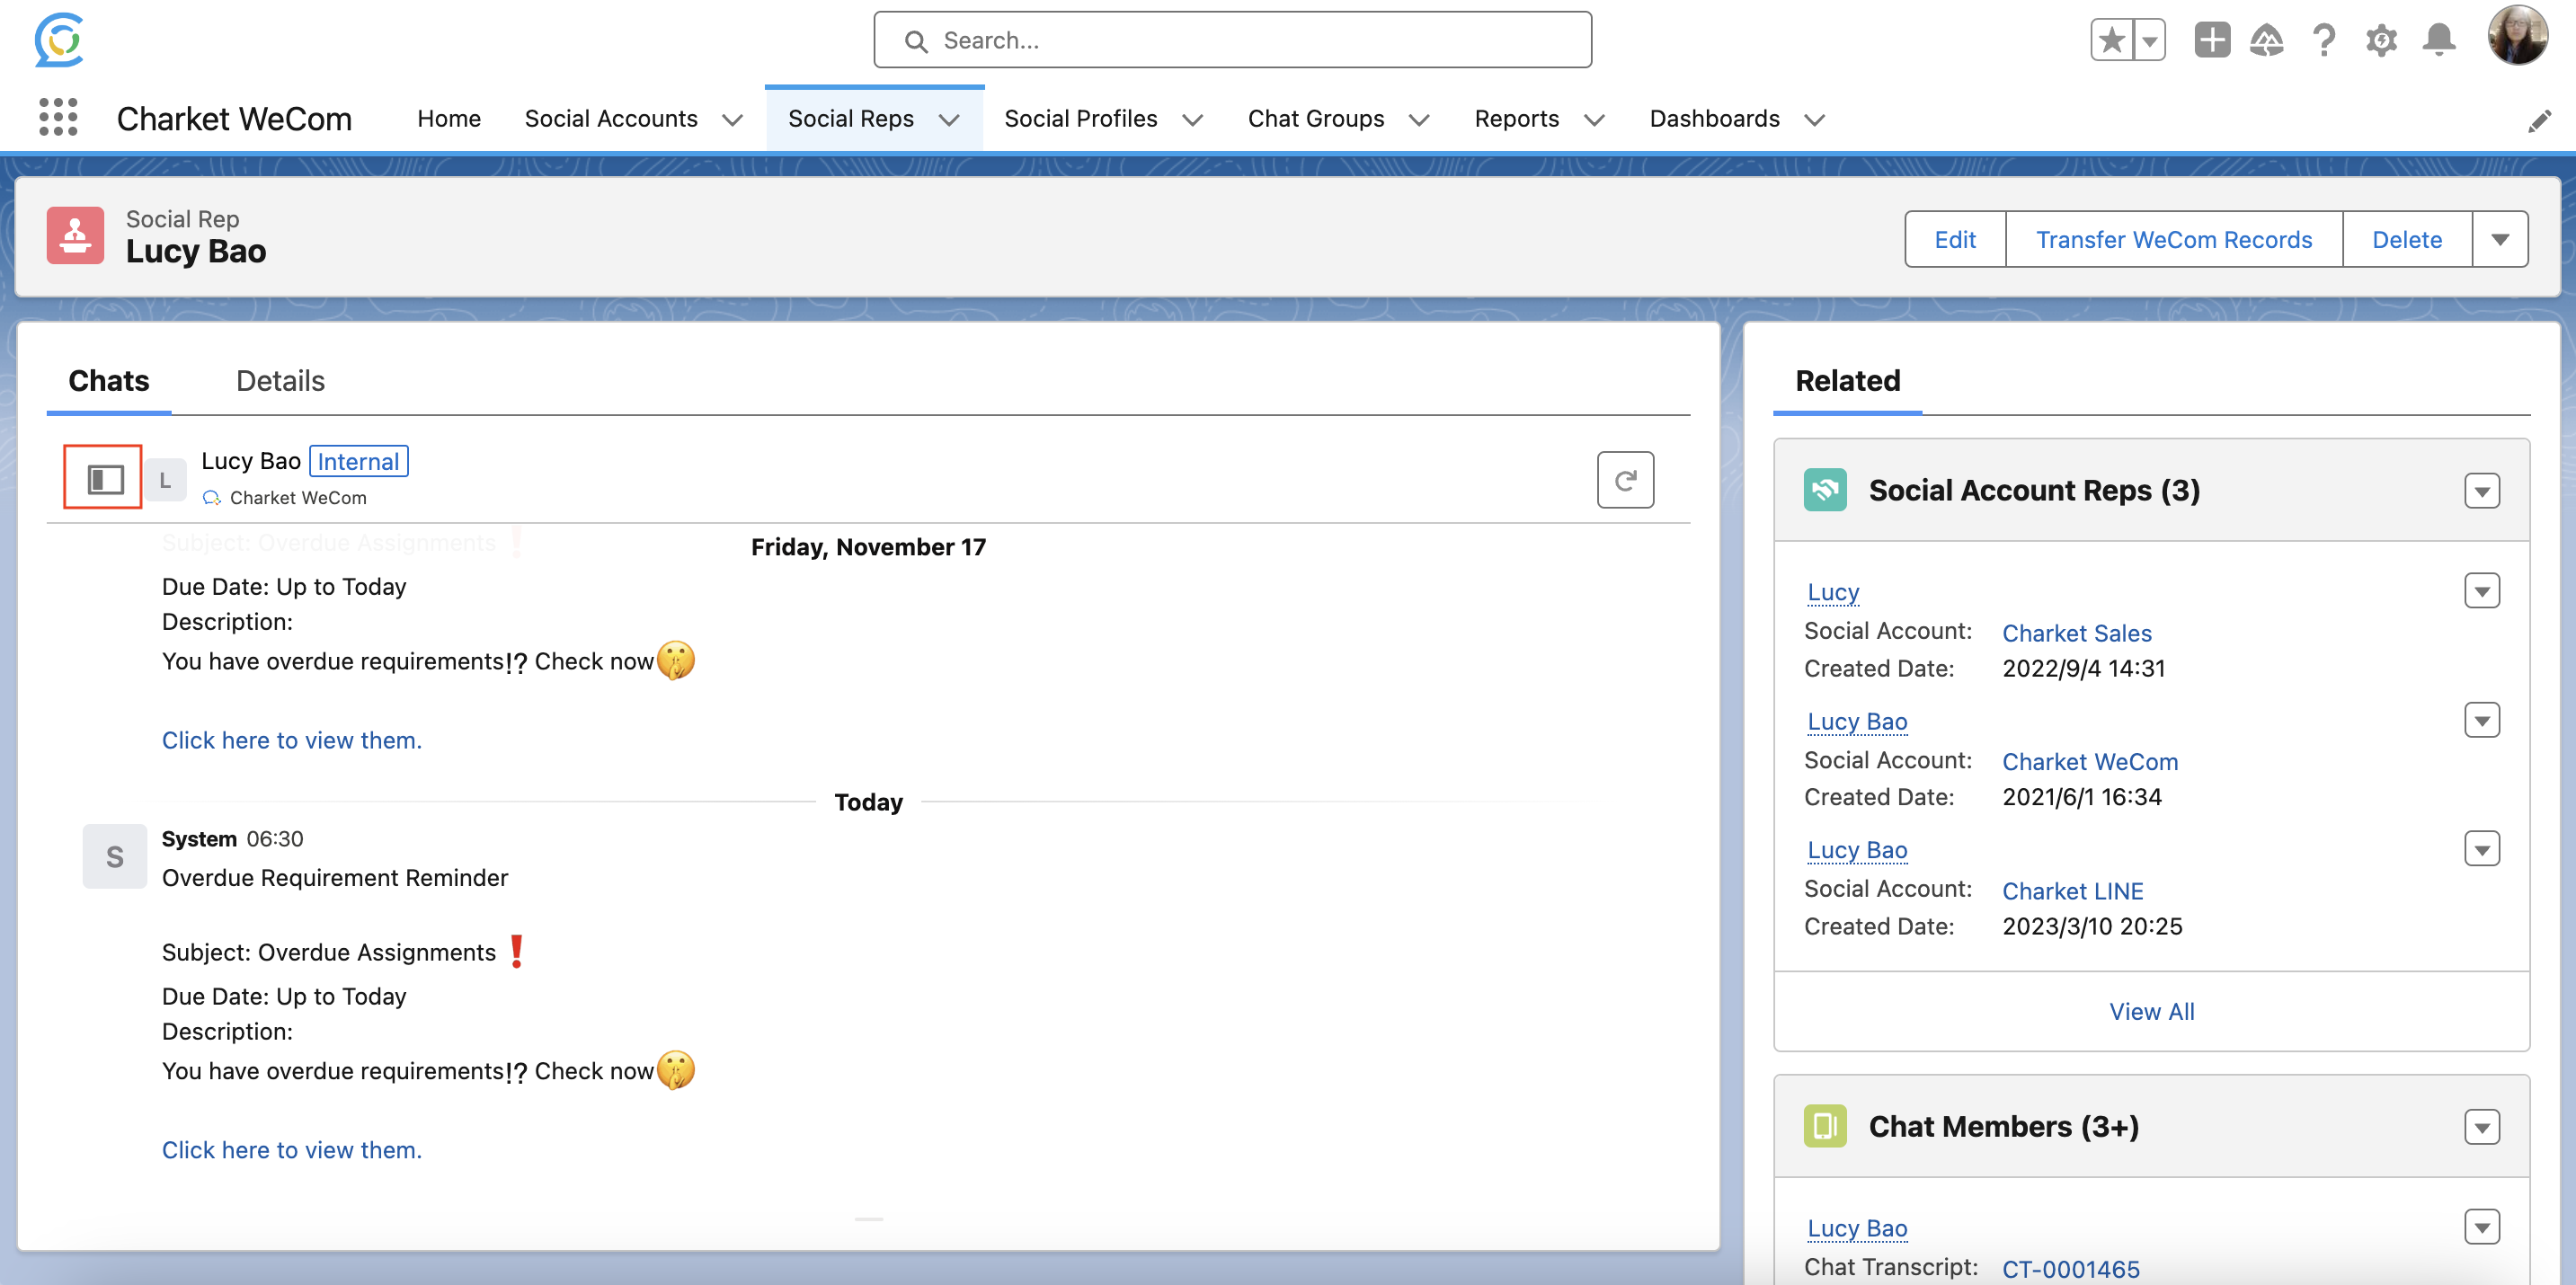The image size is (2576, 1285).
Task: Open the Setup gear menu
Action: pos(2381,40)
